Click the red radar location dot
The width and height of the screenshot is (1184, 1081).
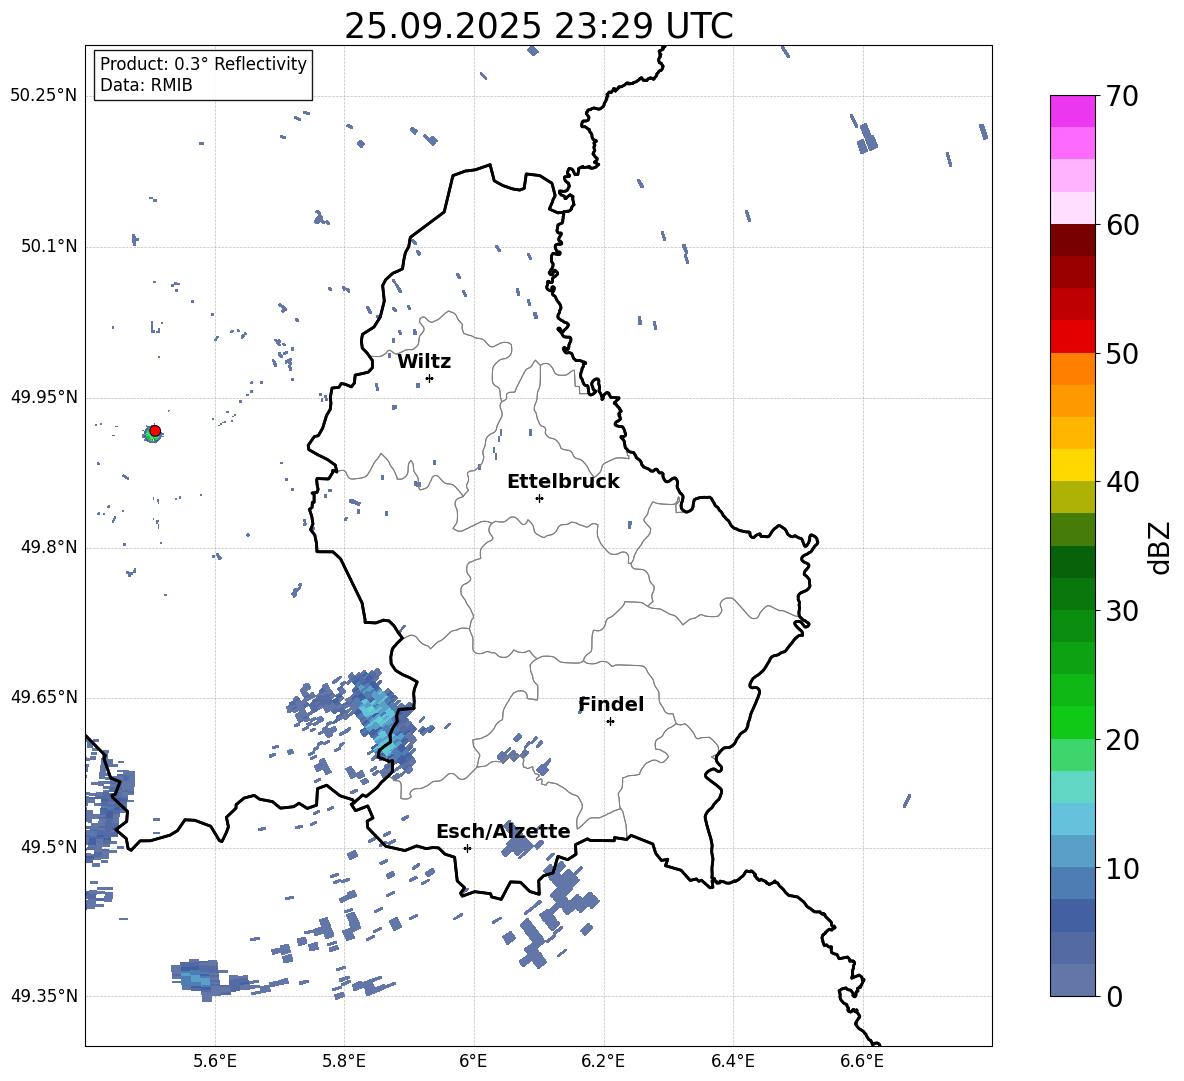click(155, 431)
